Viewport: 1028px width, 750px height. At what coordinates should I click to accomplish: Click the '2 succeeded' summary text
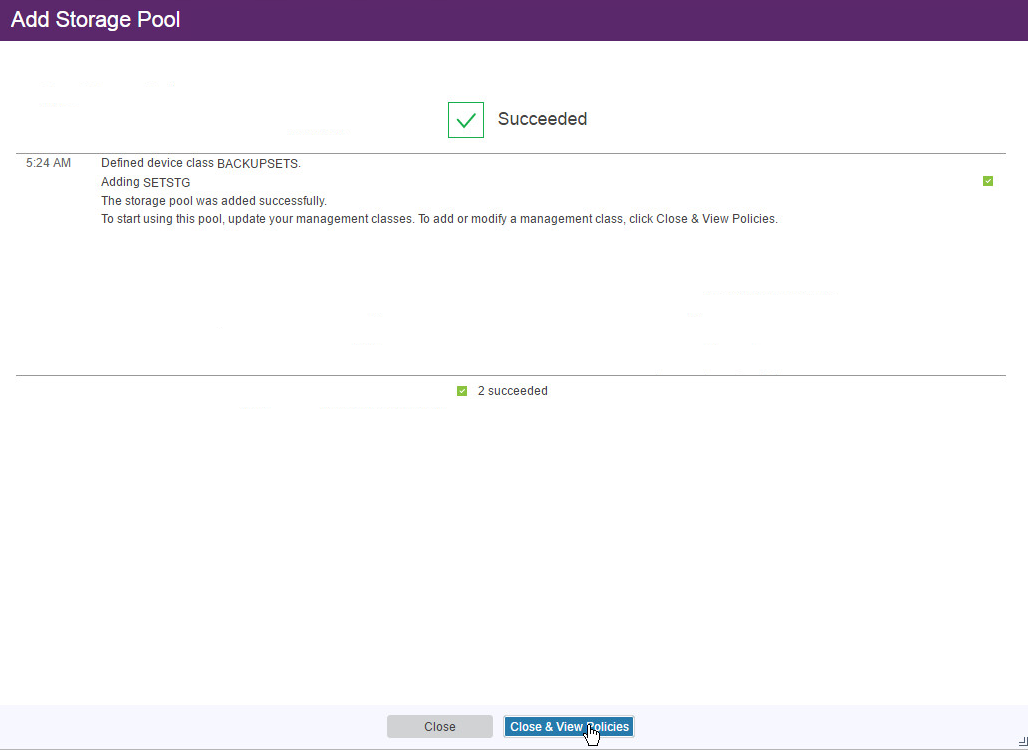(512, 391)
